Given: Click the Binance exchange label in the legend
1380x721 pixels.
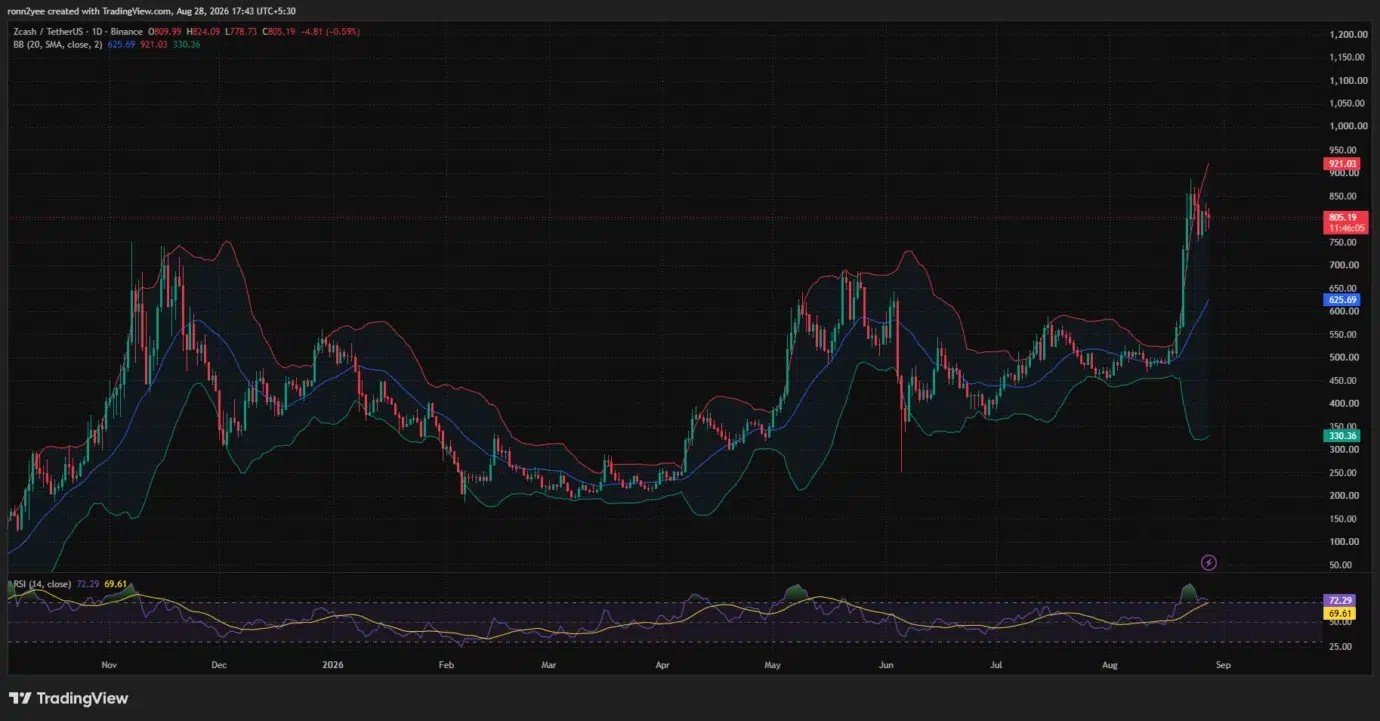Looking at the screenshot, I should pyautogui.click(x=125, y=32).
